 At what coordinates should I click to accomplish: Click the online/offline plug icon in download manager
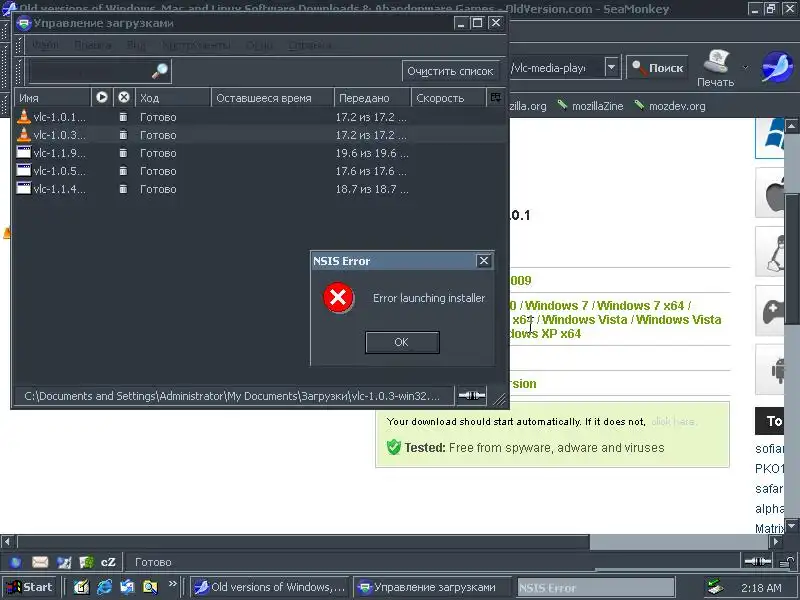click(x=471, y=395)
